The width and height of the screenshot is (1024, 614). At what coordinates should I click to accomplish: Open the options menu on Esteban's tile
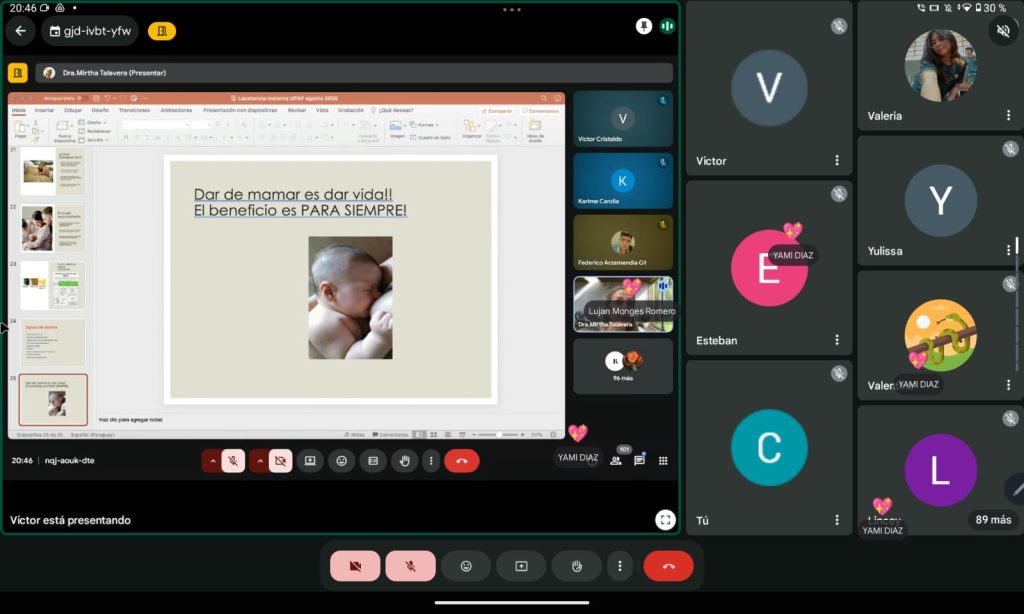tap(837, 340)
